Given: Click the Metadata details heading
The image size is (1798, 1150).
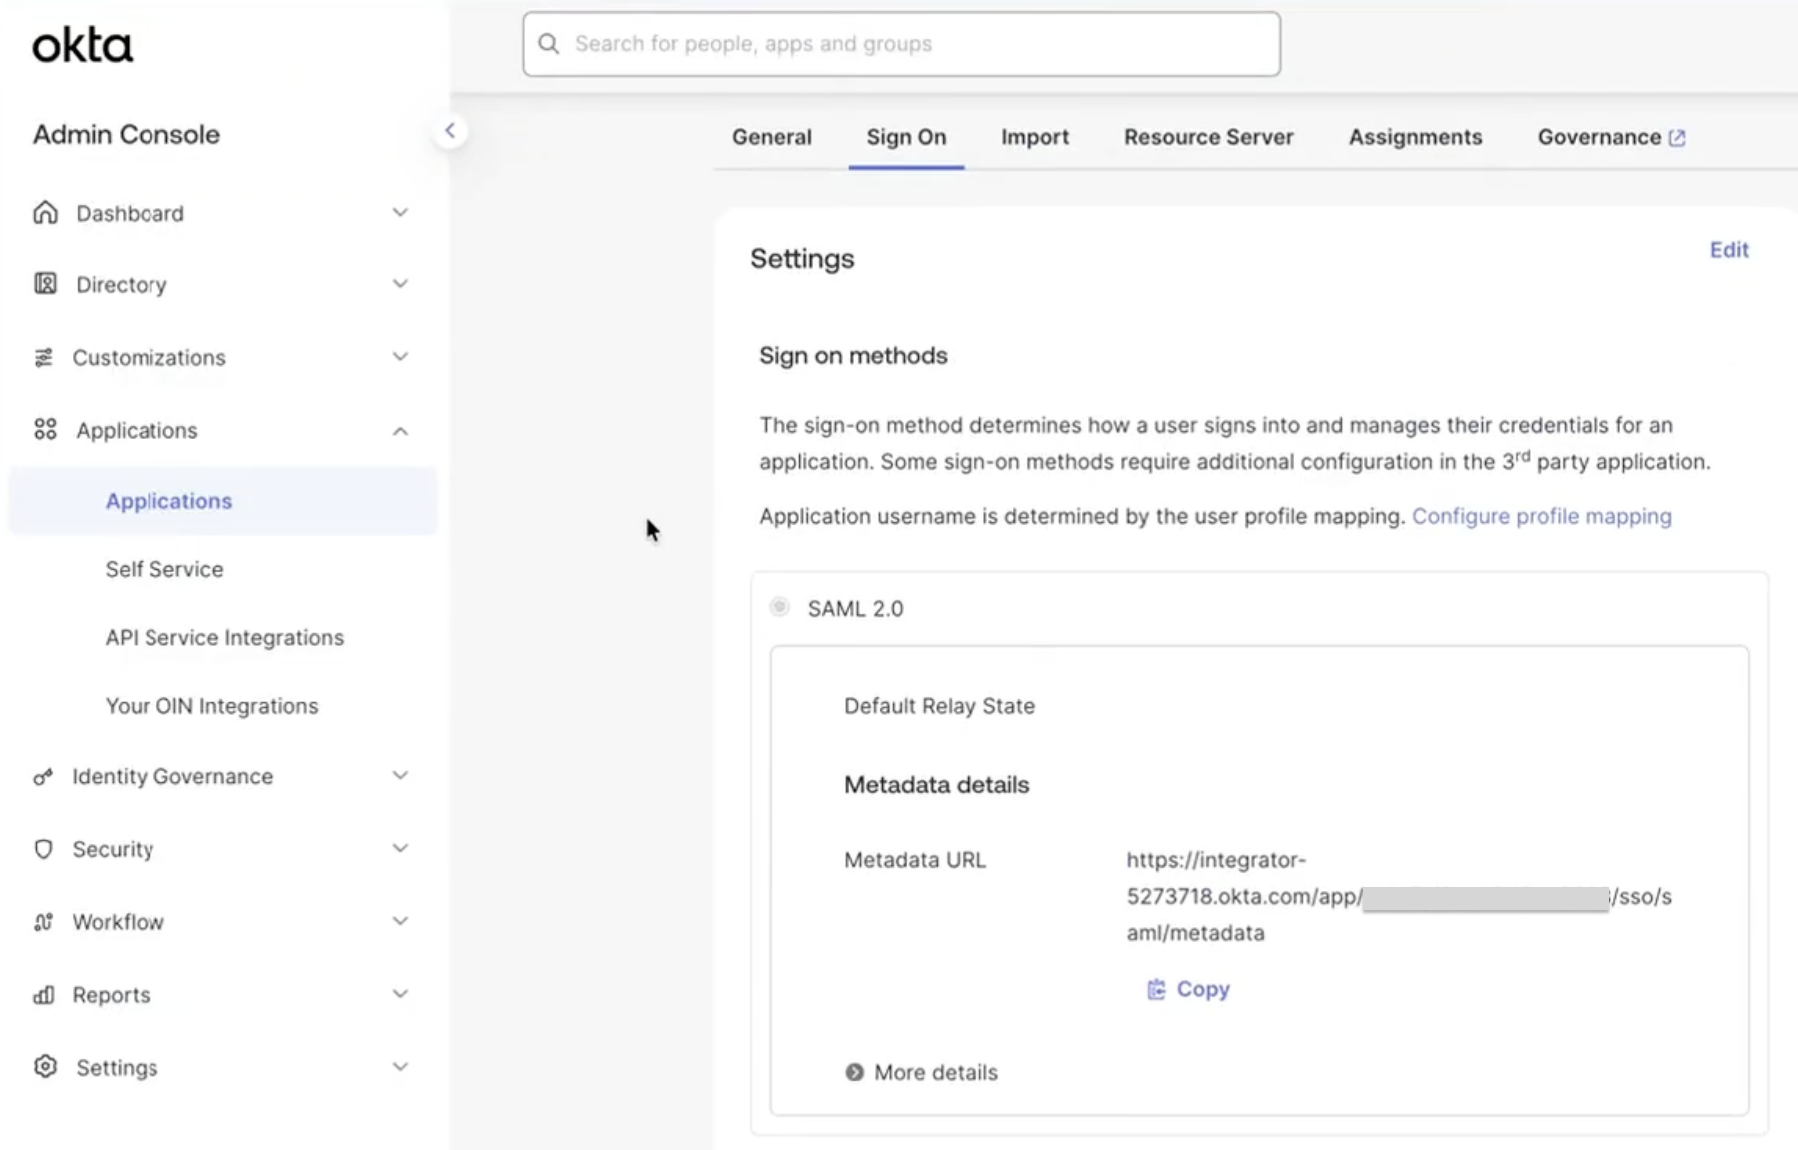Looking at the screenshot, I should click(x=936, y=784).
